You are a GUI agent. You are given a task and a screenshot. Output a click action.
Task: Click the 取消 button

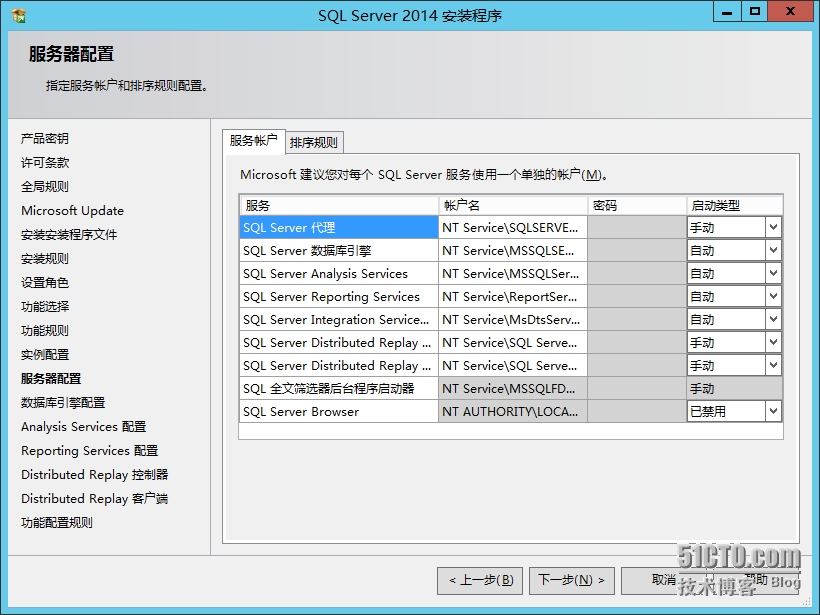click(664, 580)
